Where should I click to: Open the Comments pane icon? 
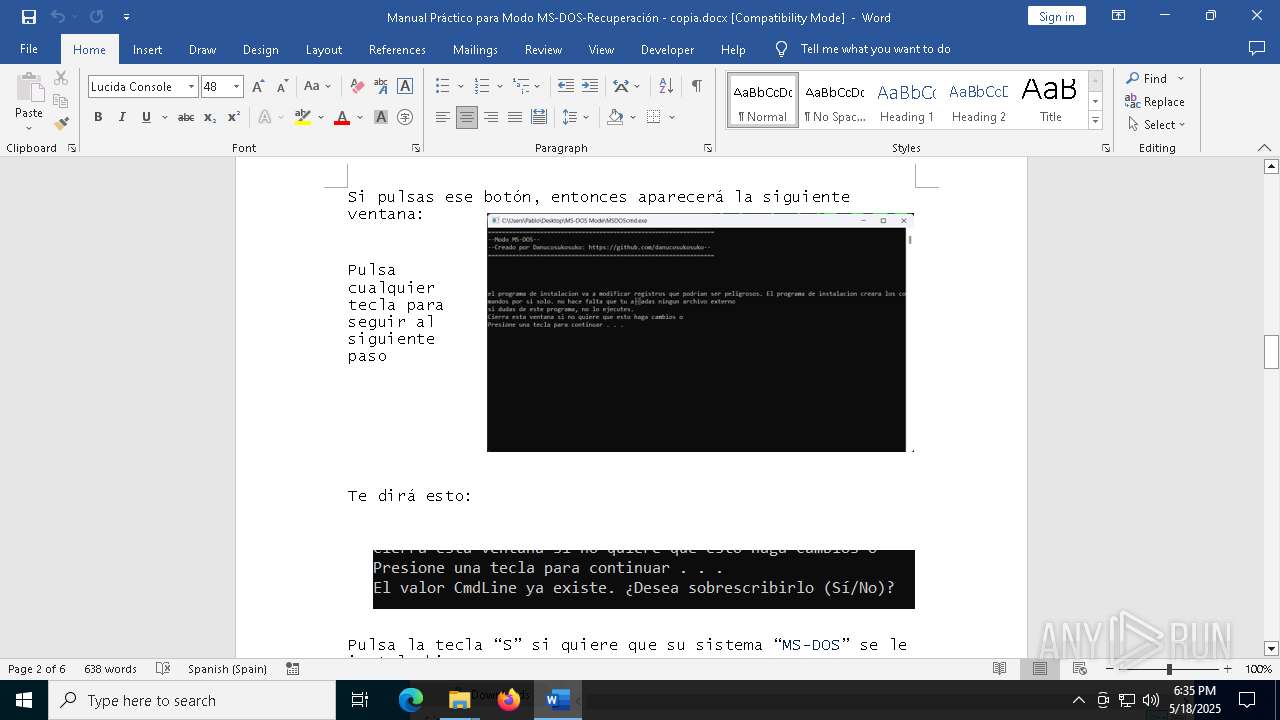pyautogui.click(x=1257, y=49)
